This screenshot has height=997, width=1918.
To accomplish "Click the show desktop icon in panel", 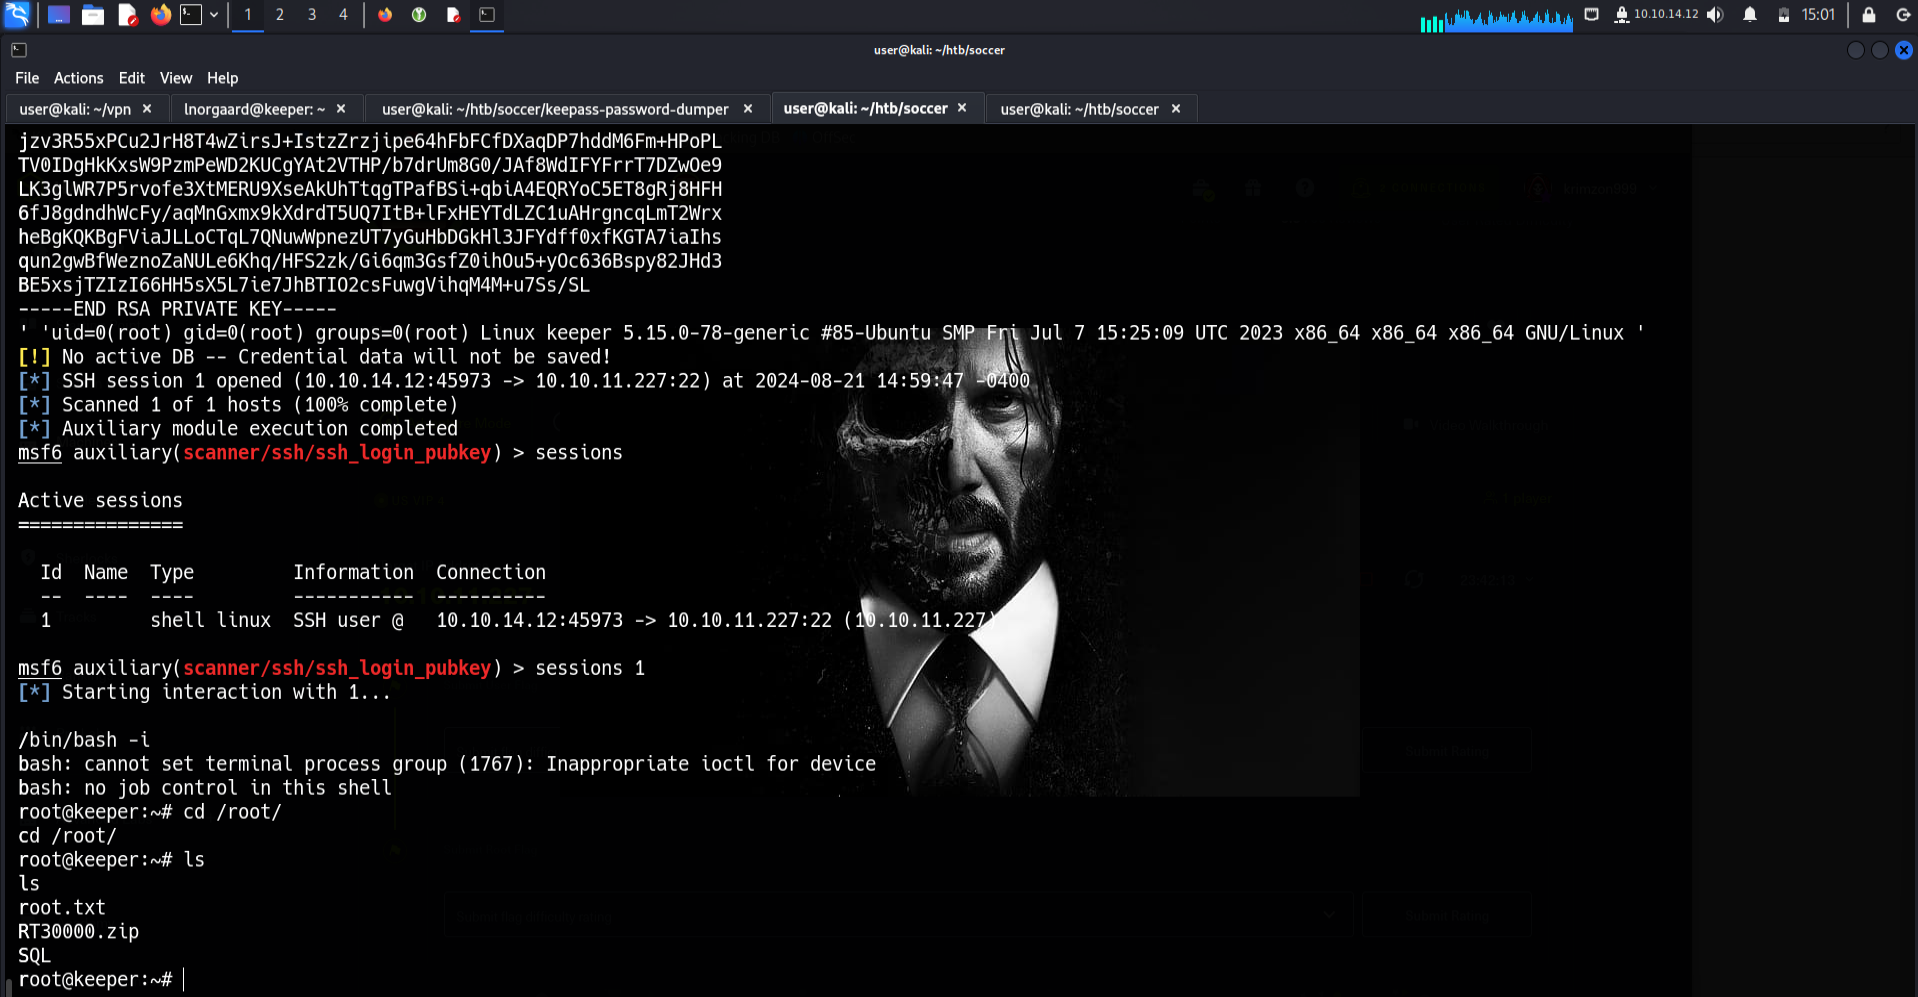I will pyautogui.click(x=59, y=15).
